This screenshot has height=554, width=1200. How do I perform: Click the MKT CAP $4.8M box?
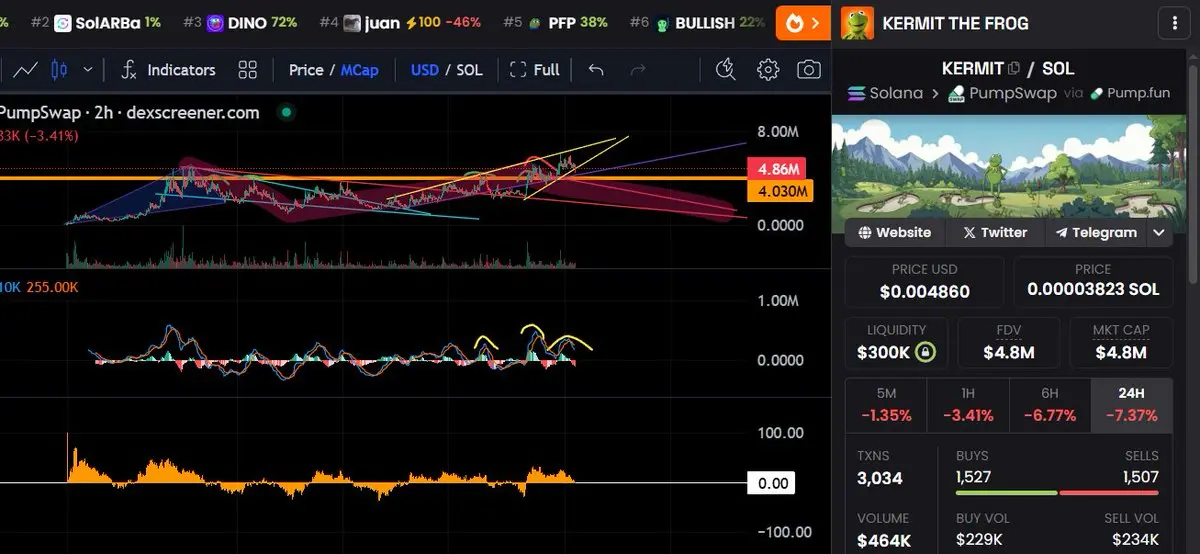(1120, 342)
